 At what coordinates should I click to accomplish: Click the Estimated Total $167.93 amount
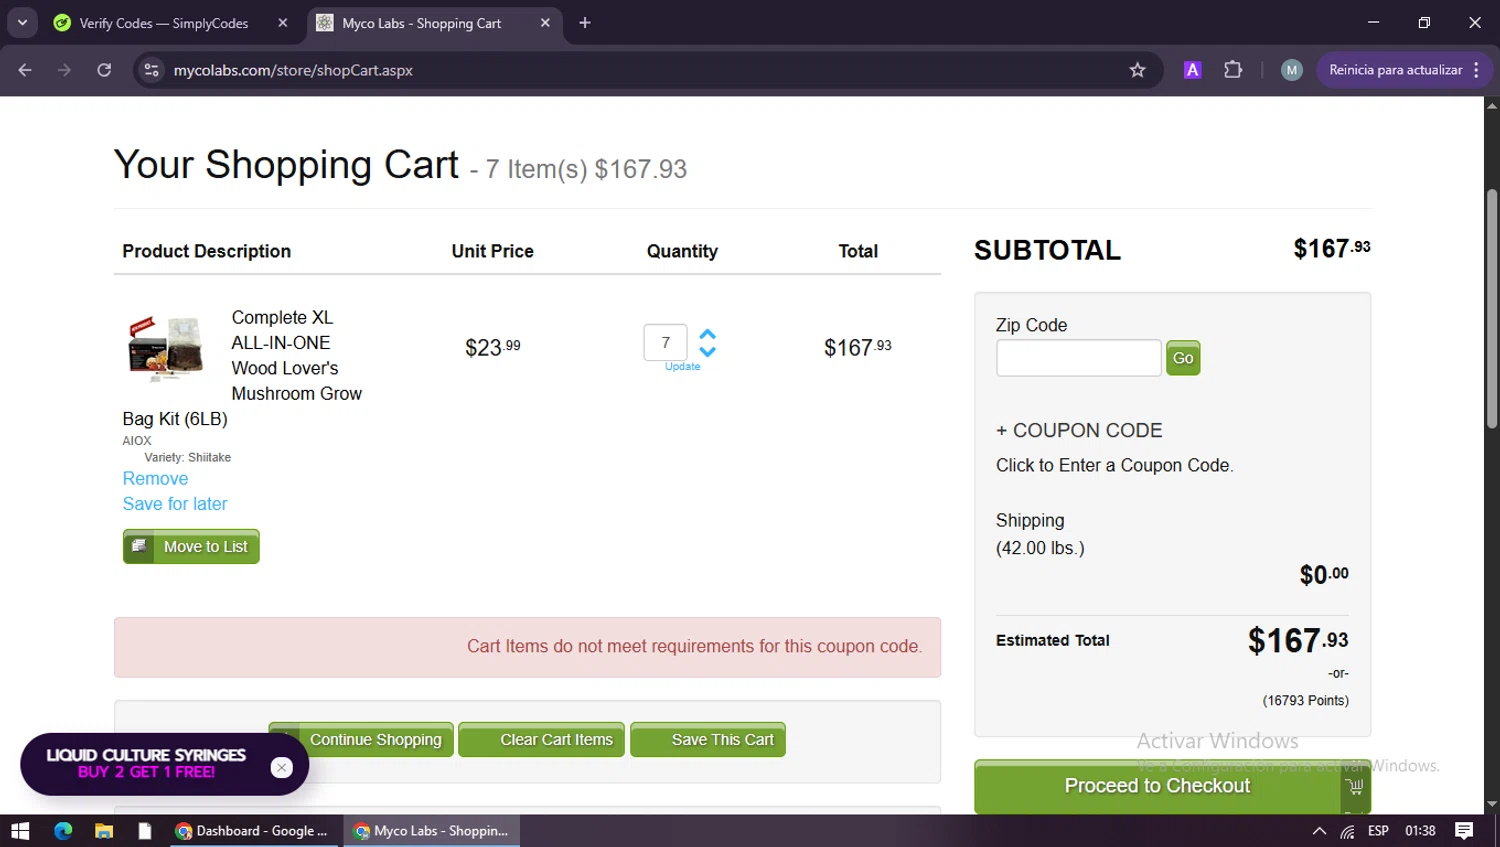[1298, 641]
